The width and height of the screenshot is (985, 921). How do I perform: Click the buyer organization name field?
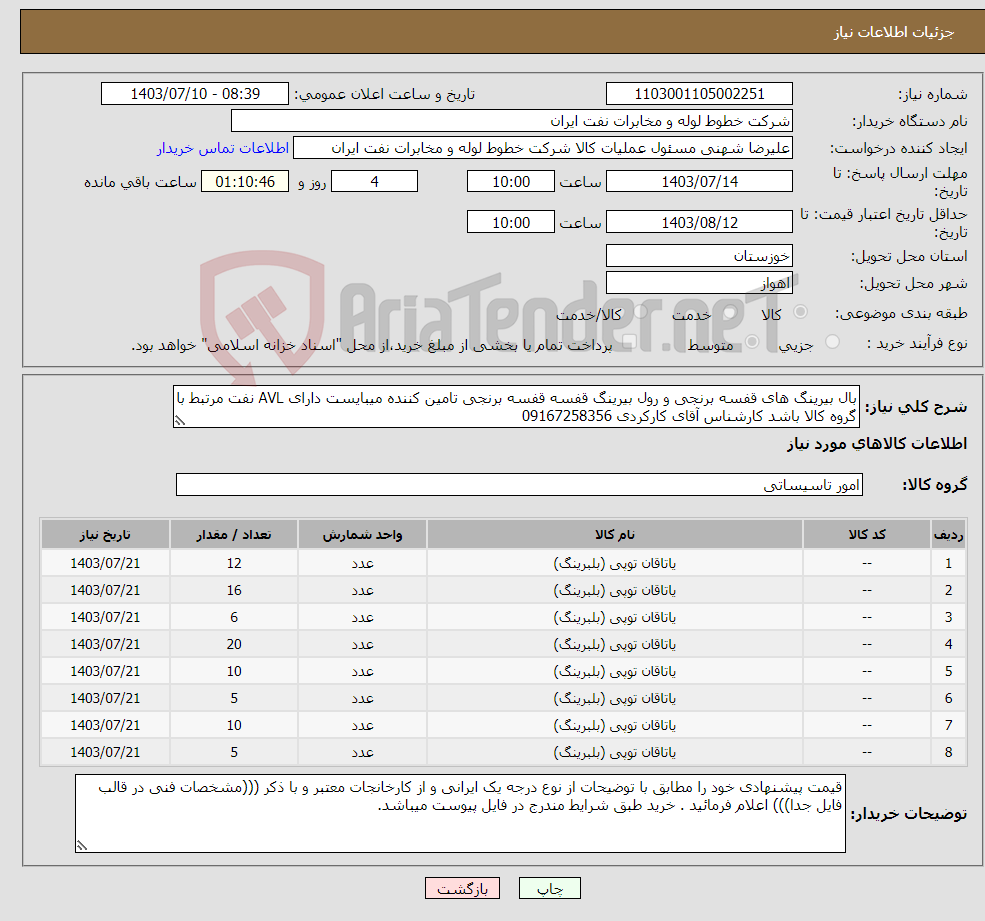click(511, 121)
